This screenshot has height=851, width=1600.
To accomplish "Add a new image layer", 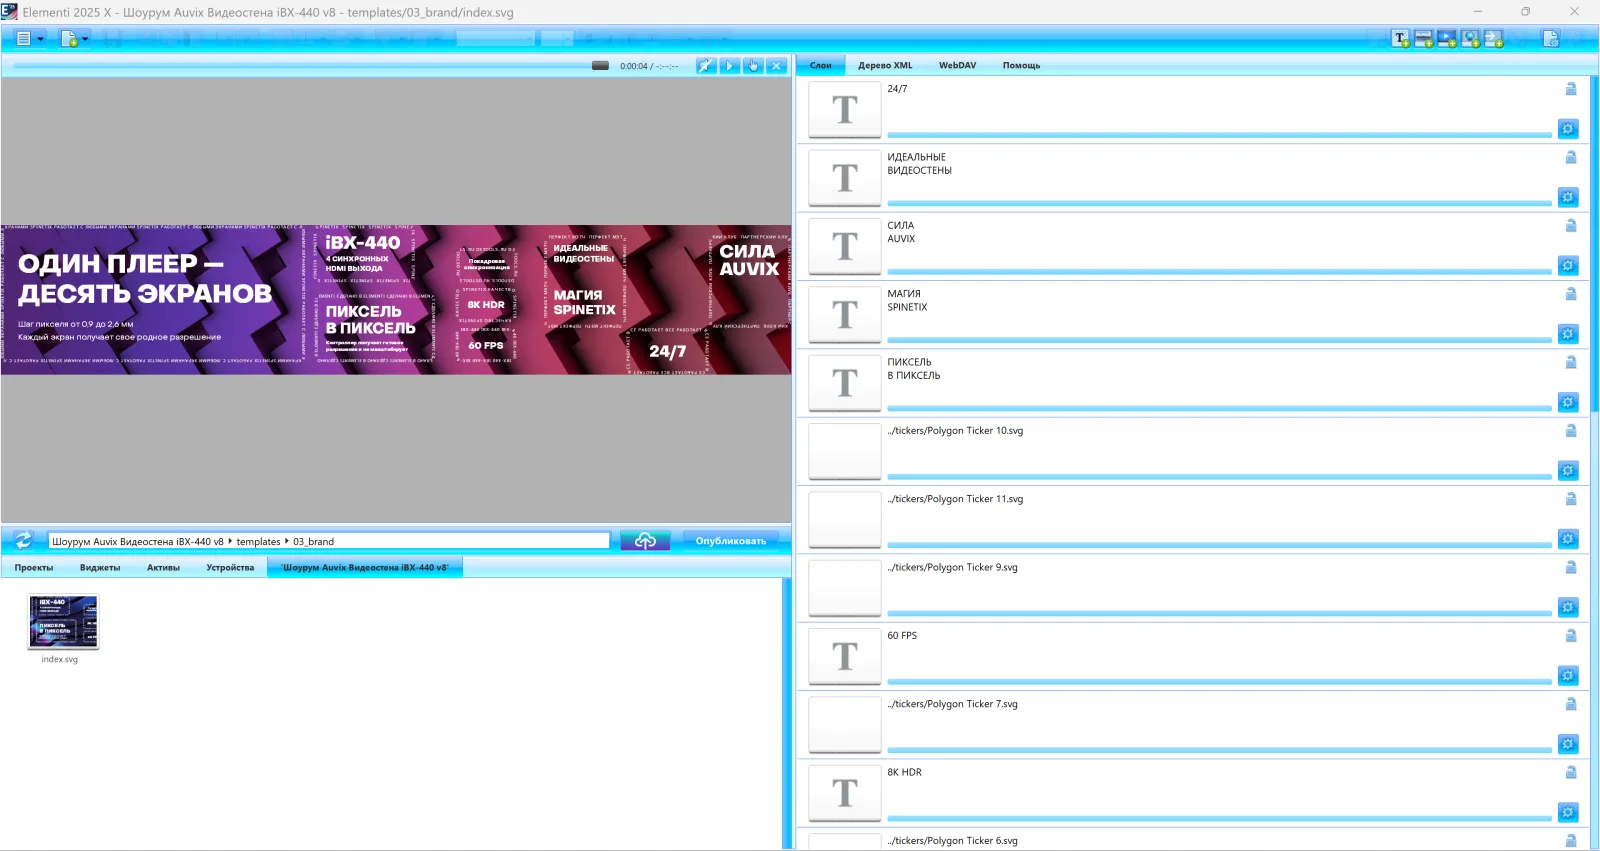I will pos(1424,39).
